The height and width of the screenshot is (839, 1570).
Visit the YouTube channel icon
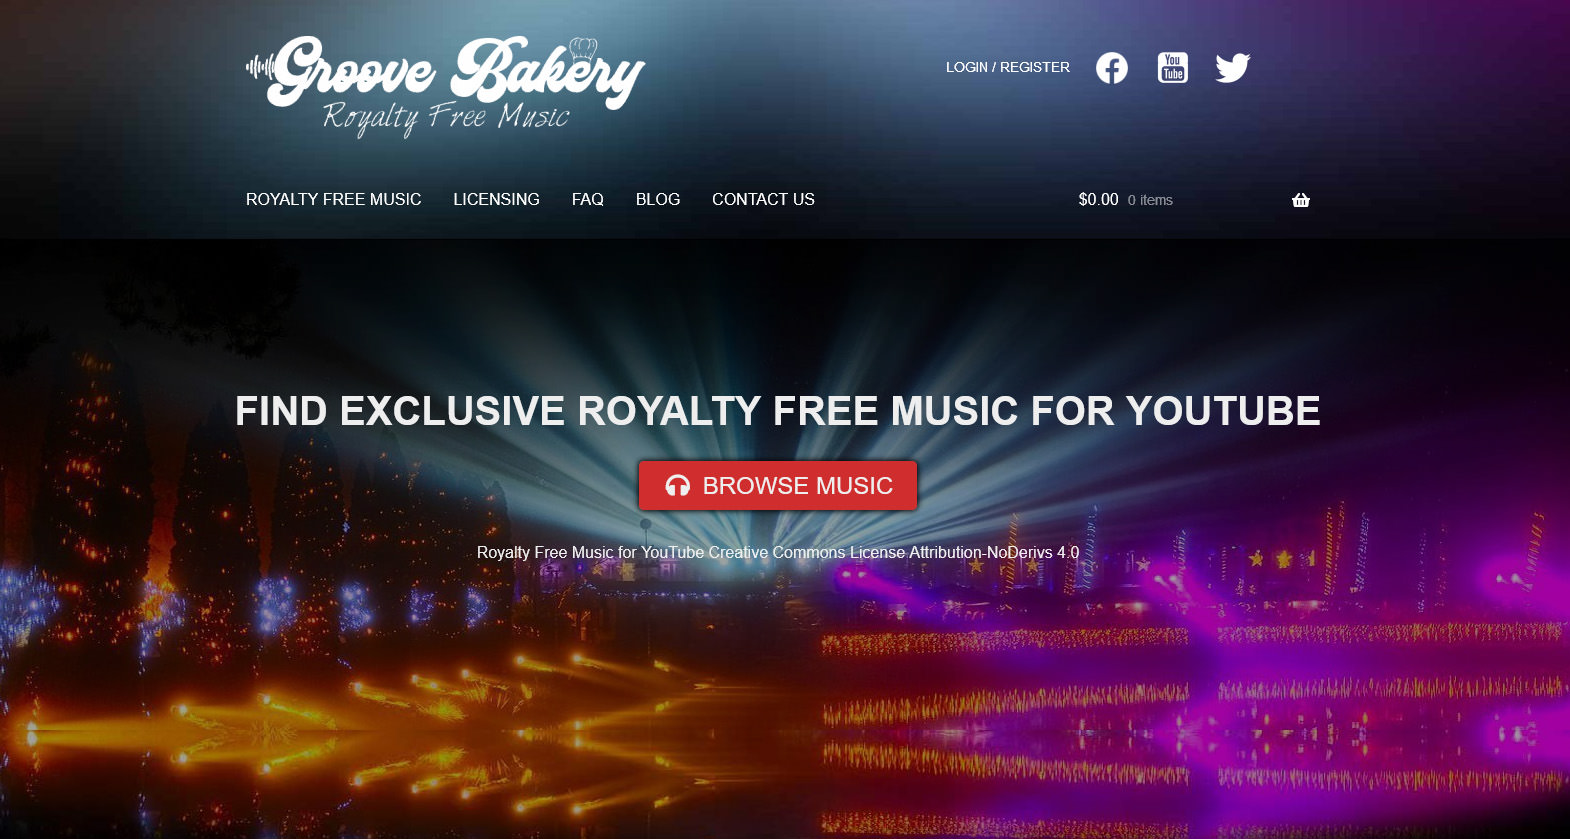(x=1173, y=67)
